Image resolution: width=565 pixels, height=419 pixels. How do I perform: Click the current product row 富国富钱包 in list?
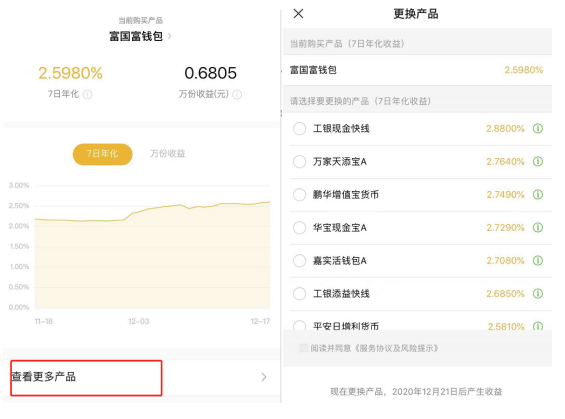pos(417,70)
